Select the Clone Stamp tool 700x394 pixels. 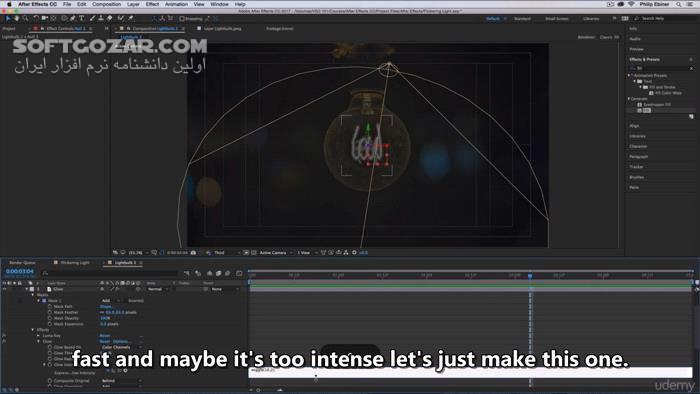(101, 18)
